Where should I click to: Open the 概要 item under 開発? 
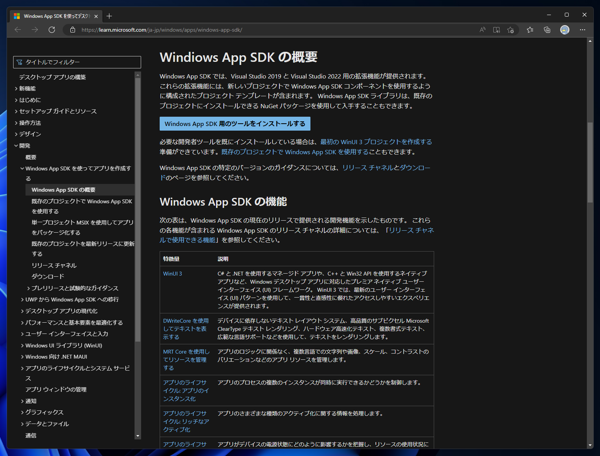(31, 157)
